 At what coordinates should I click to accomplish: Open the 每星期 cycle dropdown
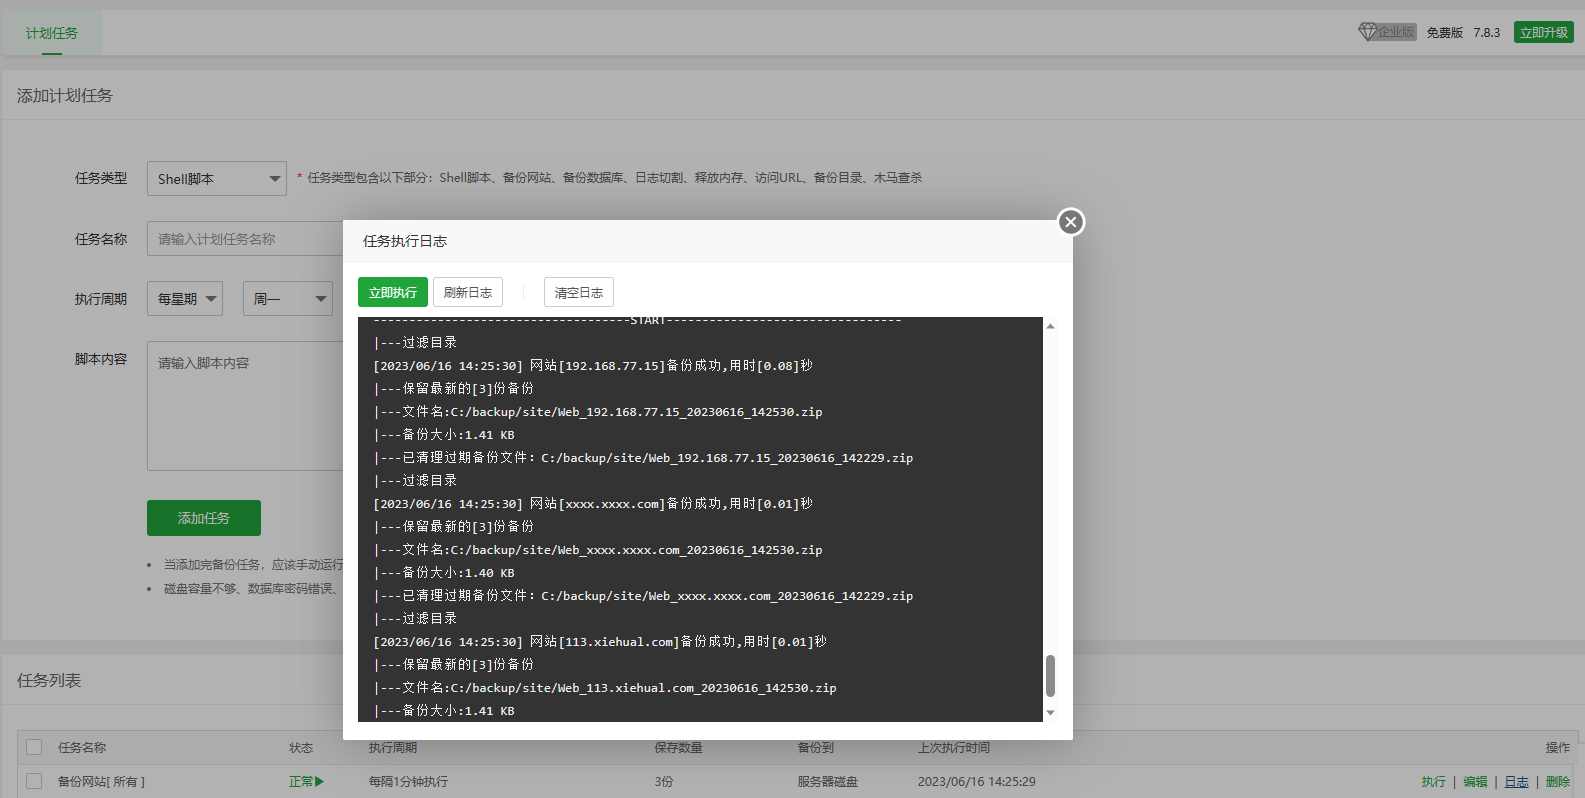coord(185,299)
